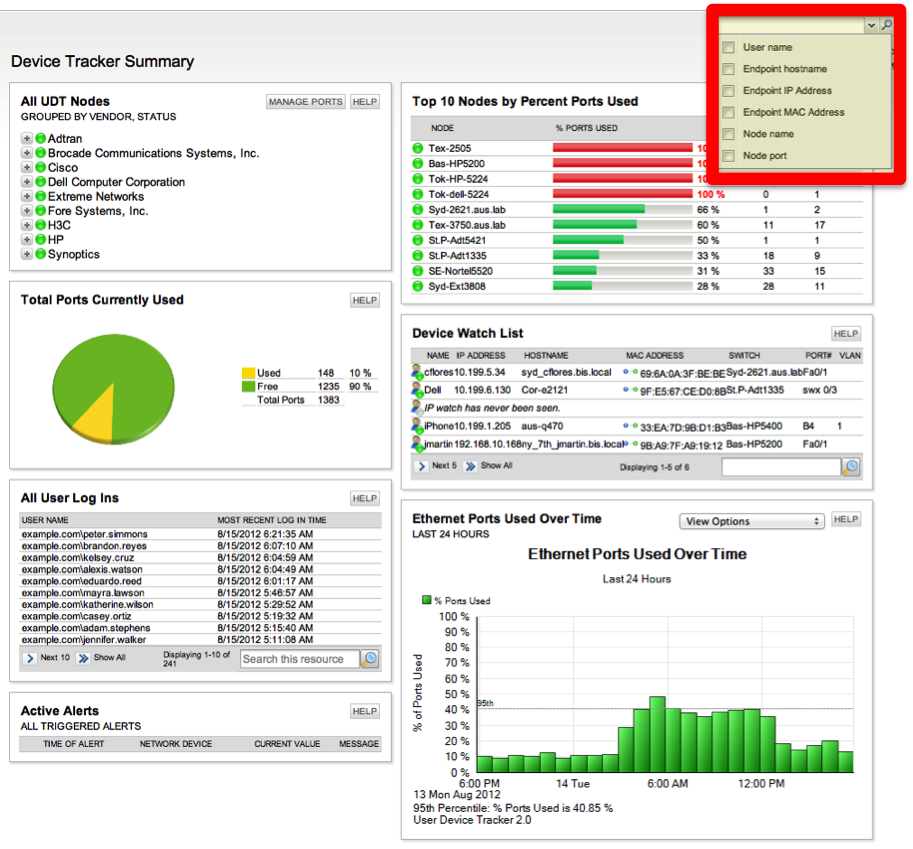The width and height of the screenshot is (913, 849).
Task: Collapse the search type dropdown arrow
Action: click(x=871, y=25)
